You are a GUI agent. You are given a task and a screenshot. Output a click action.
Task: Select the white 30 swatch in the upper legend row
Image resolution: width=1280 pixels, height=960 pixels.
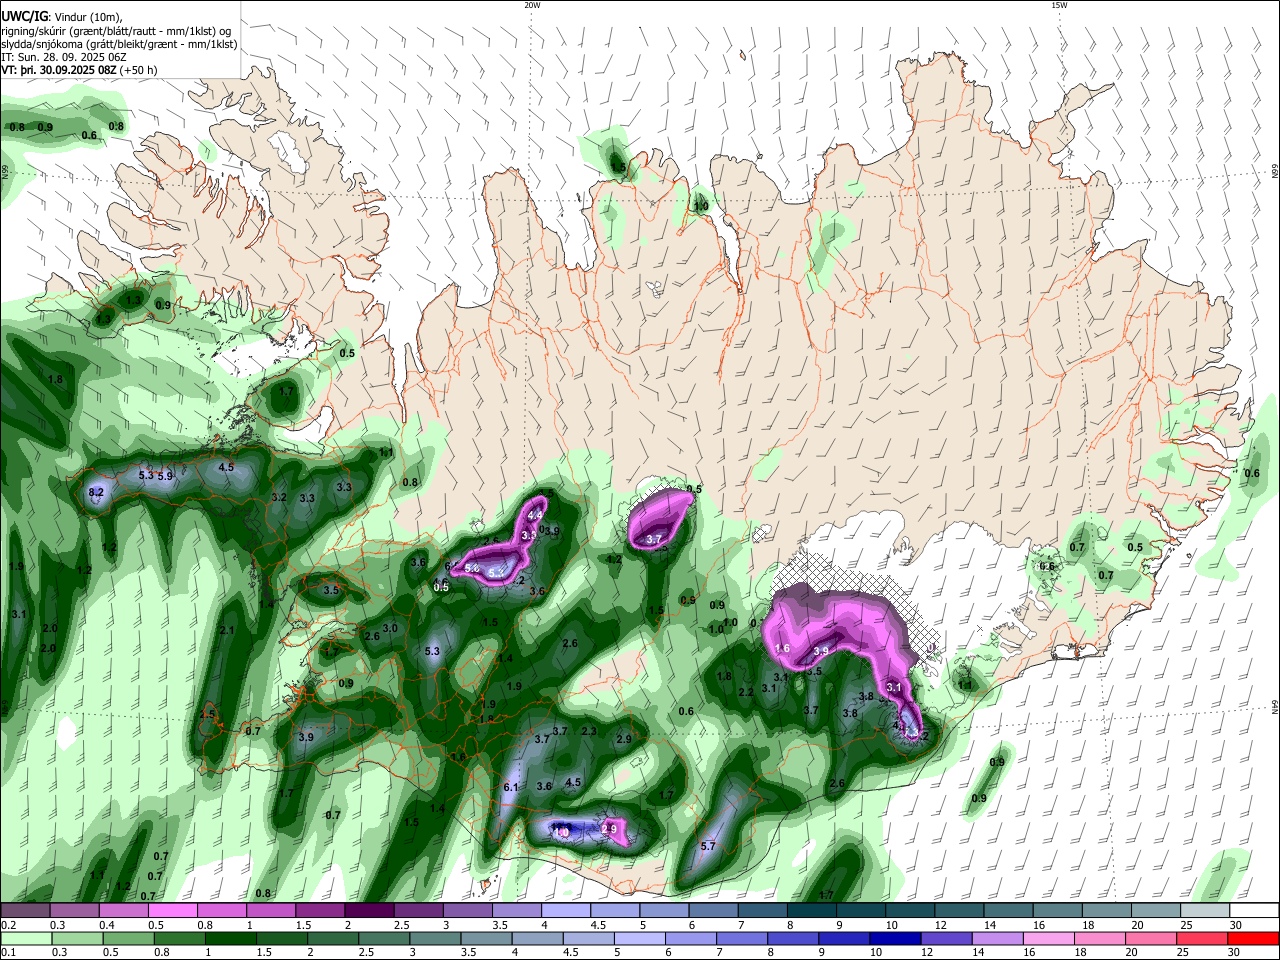coord(1254,910)
